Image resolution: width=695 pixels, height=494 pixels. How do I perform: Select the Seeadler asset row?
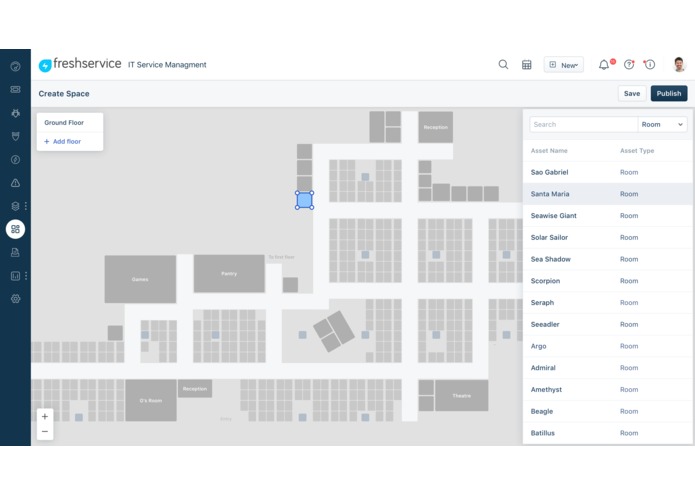(x=607, y=324)
